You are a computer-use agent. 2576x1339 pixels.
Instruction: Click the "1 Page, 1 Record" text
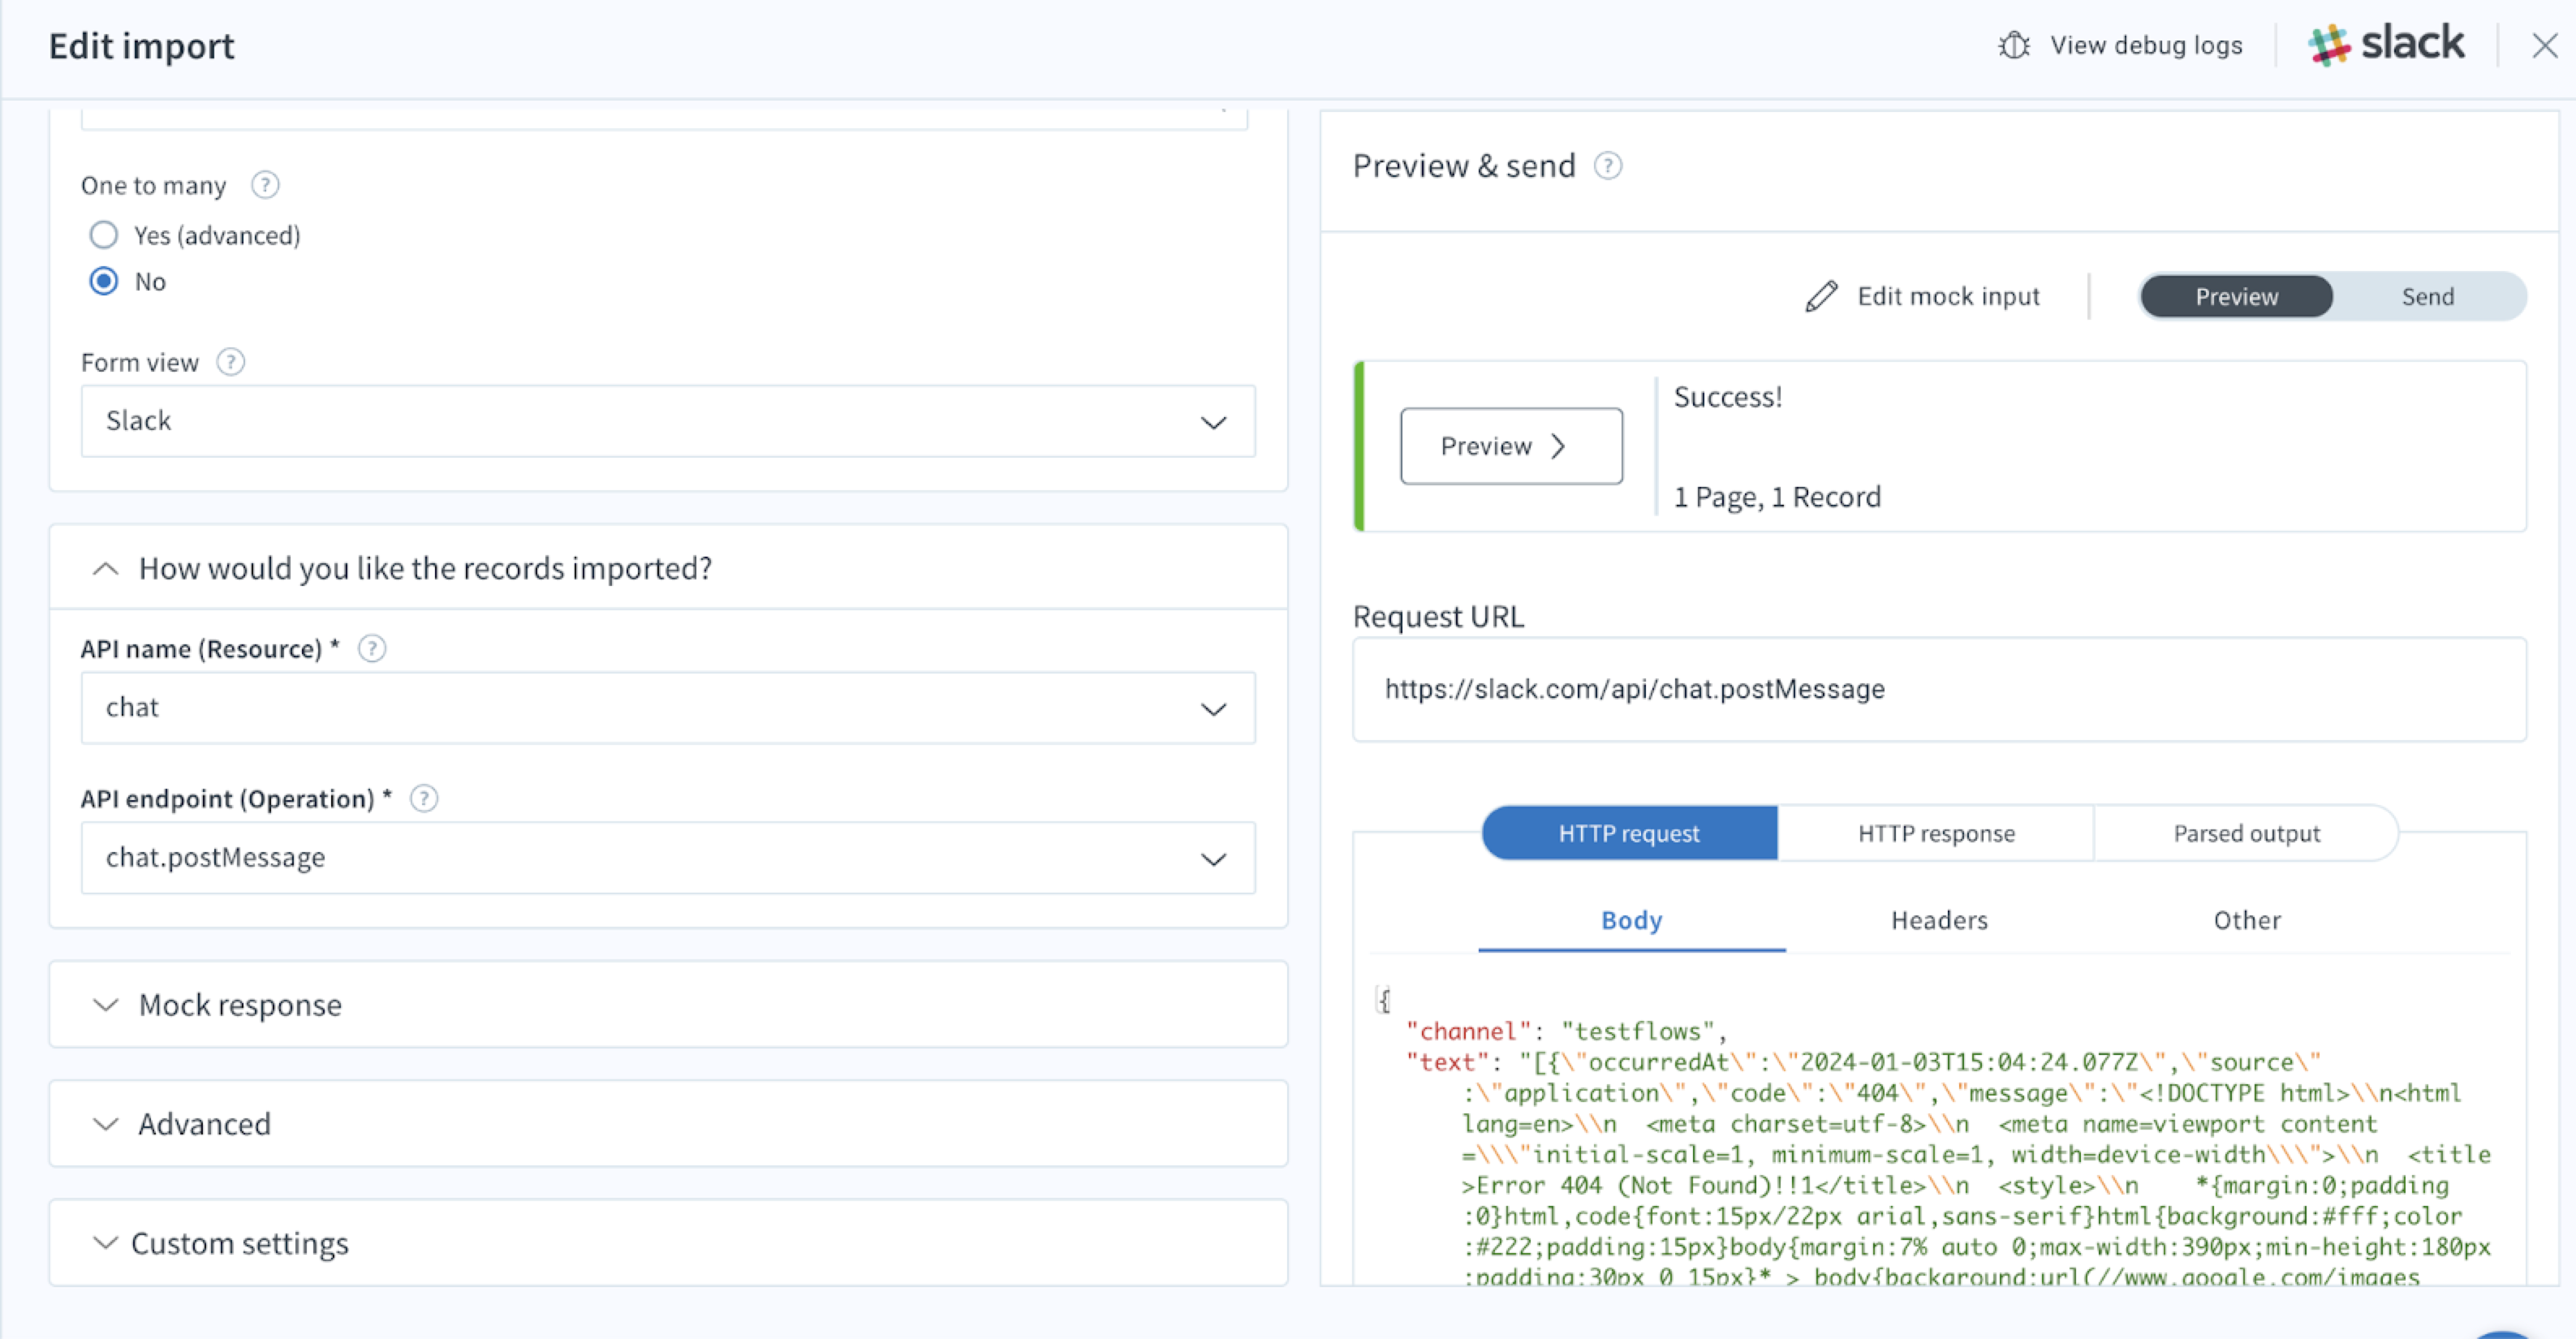[x=1777, y=497]
